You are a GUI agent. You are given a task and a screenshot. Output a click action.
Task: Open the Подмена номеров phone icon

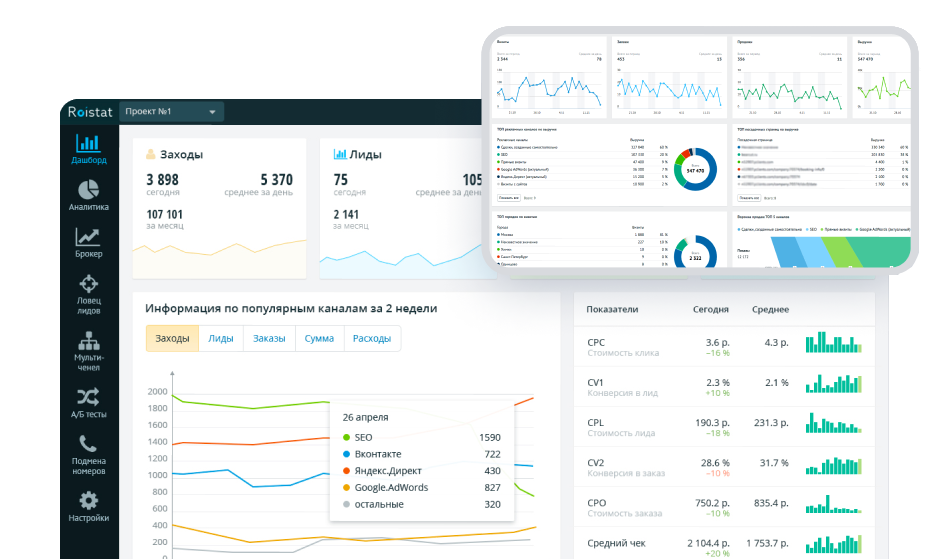[x=88, y=444]
